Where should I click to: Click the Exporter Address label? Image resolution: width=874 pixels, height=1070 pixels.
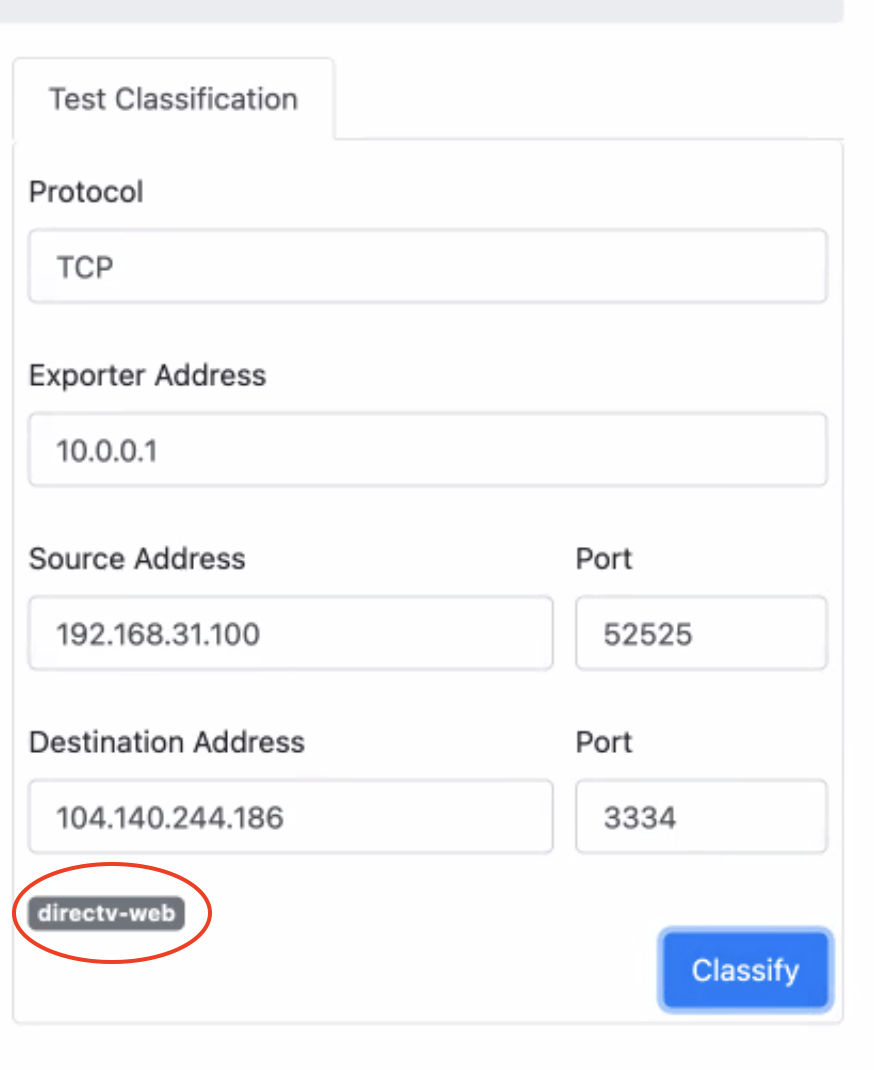coord(147,375)
